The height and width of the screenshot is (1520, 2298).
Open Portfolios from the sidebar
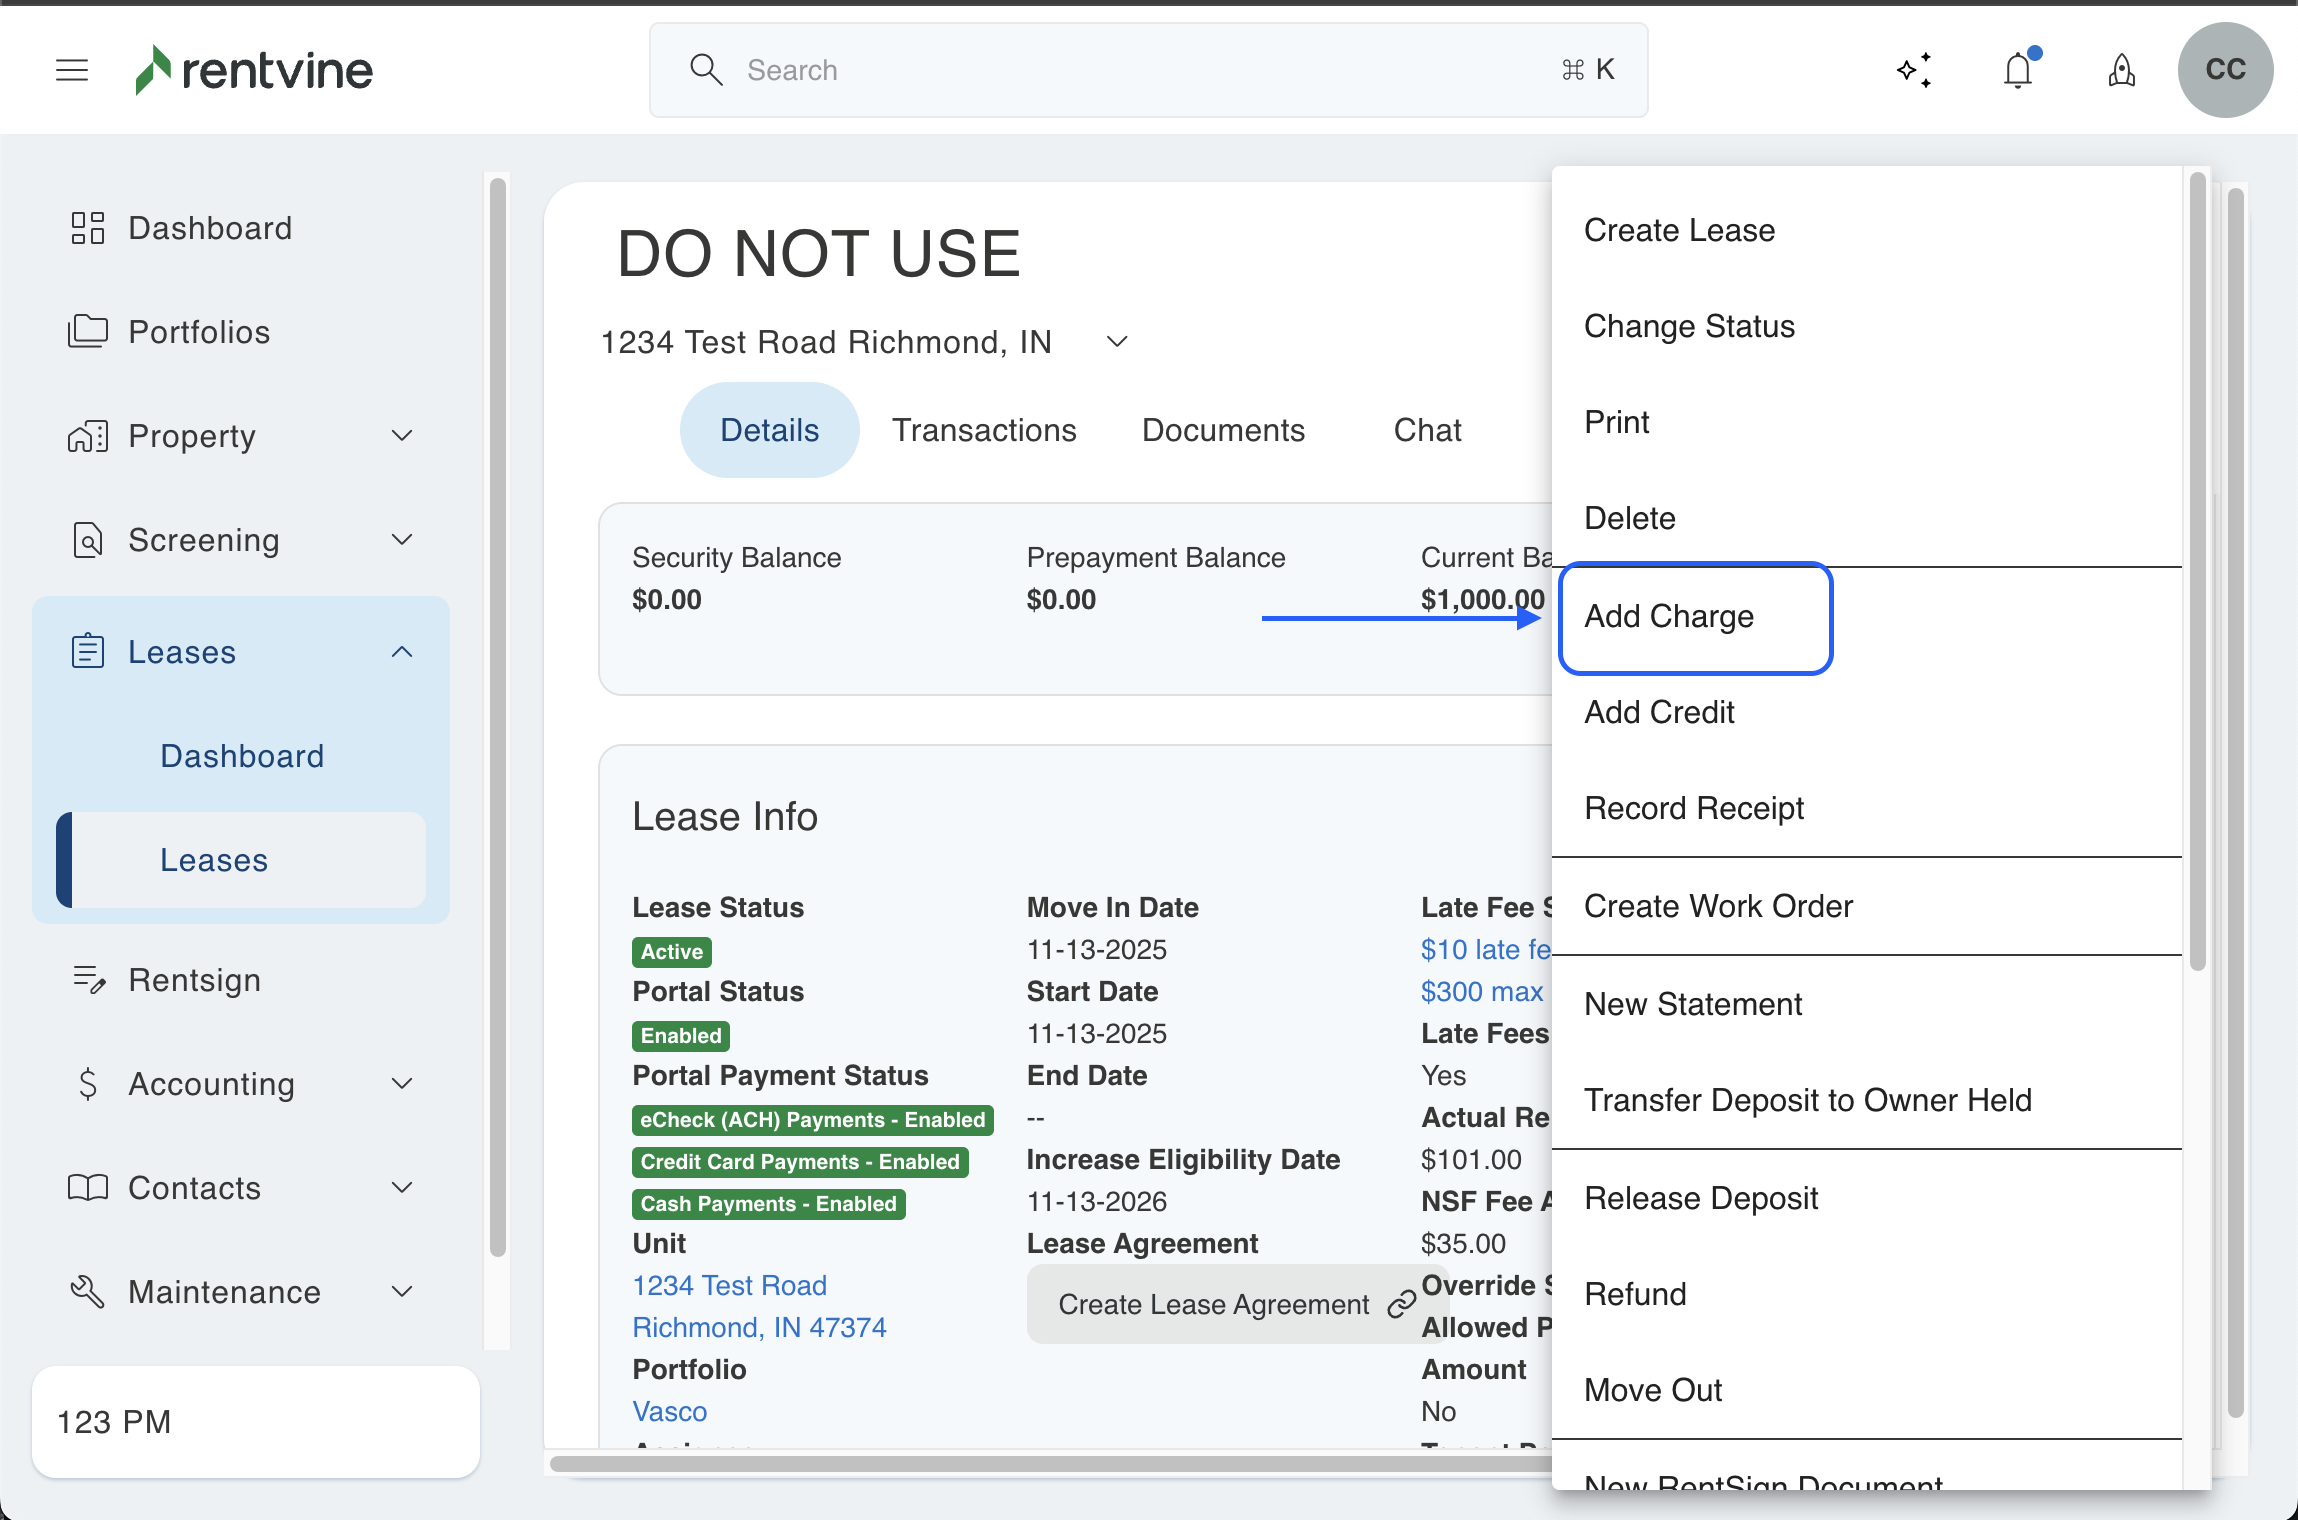pyautogui.click(x=199, y=332)
